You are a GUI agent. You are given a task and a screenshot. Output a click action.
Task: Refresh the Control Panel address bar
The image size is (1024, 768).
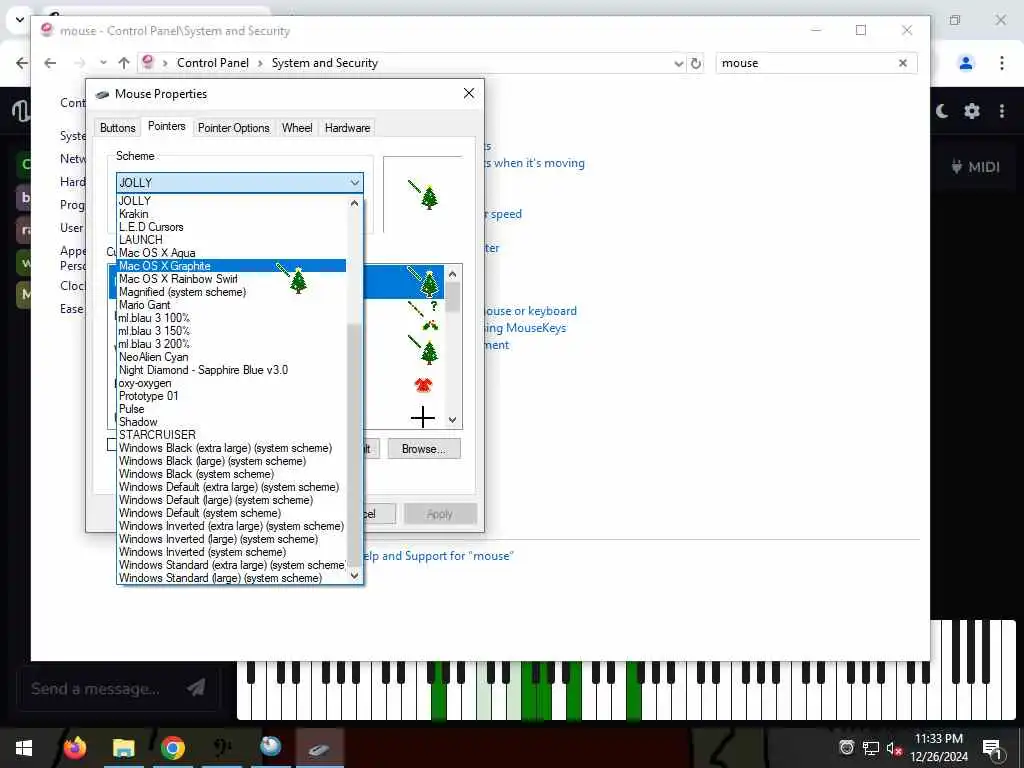(x=696, y=63)
